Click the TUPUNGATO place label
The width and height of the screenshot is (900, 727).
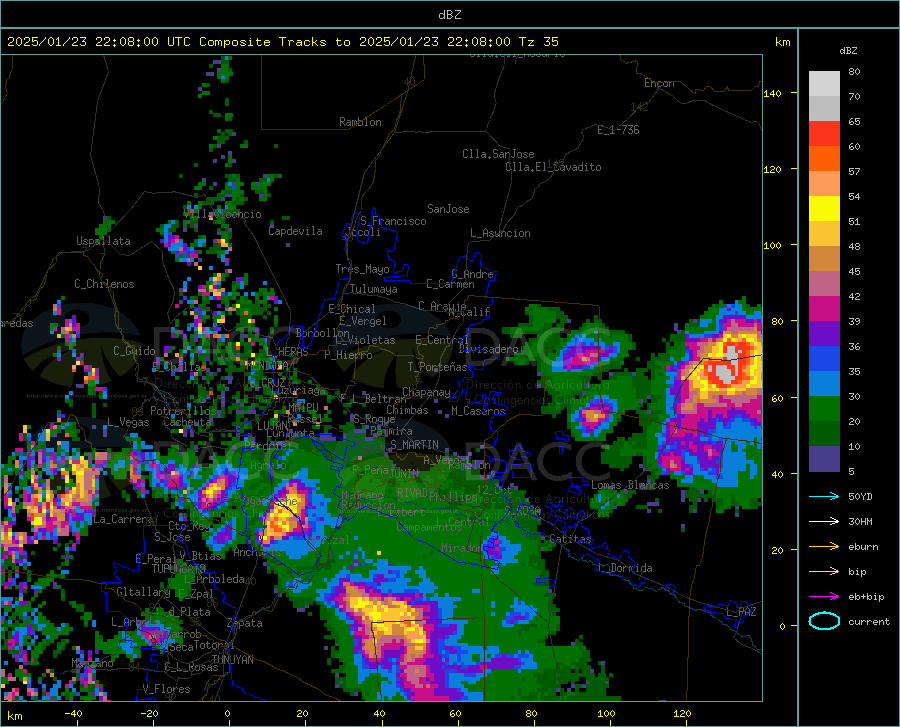(x=179, y=569)
